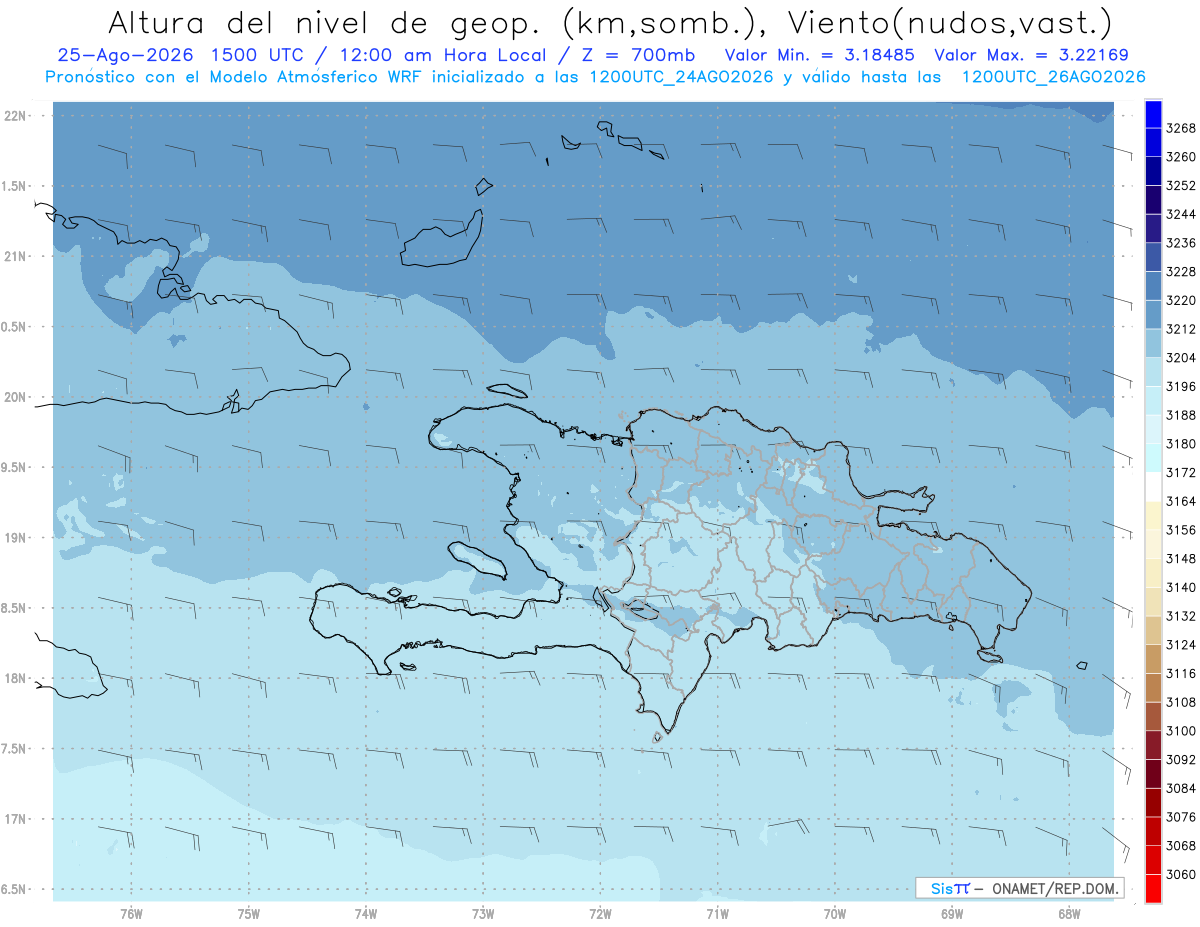The image size is (1200, 927).
Task: Click the 22N latitude label
Action: click(x=17, y=115)
